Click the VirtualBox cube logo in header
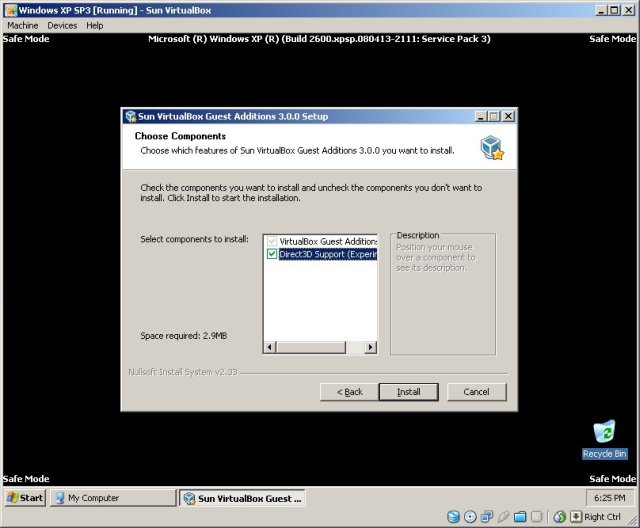Viewport: 640px width, 528px height. pos(492,148)
